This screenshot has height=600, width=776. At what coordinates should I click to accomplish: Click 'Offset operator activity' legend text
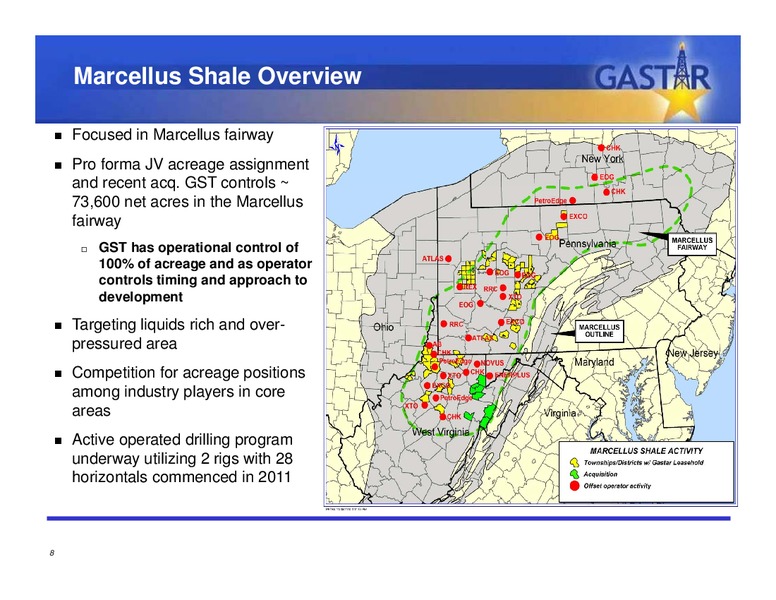pyautogui.click(x=617, y=486)
